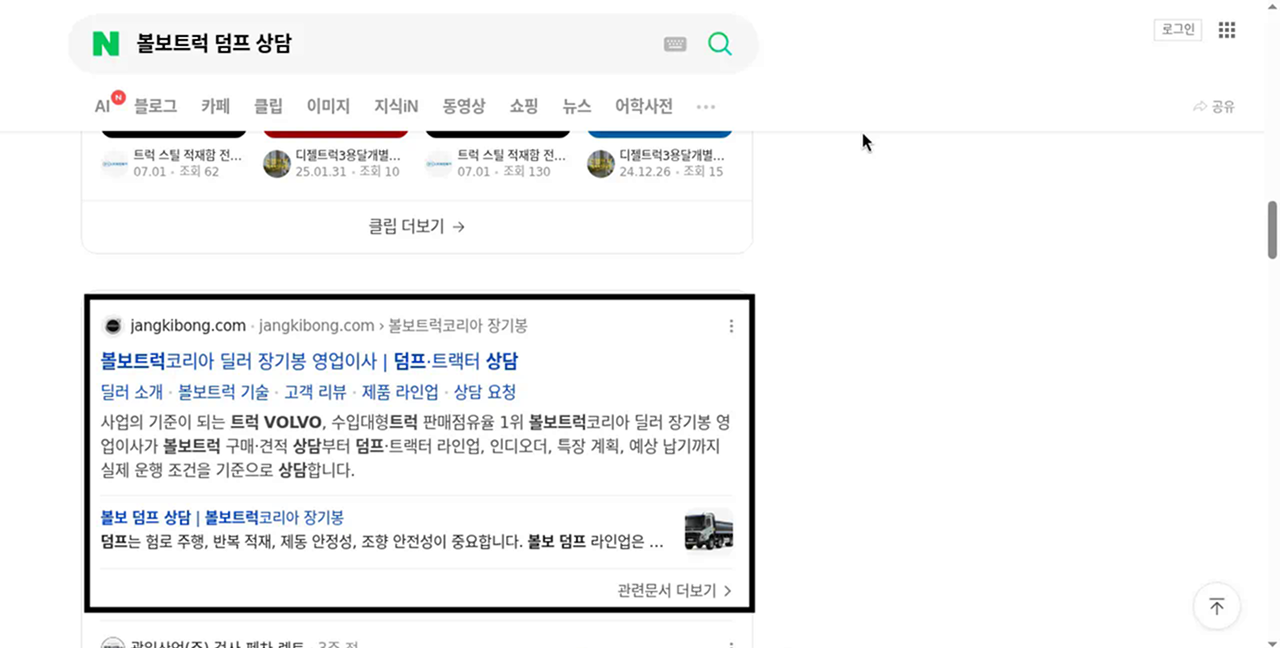This screenshot has width=1280, height=648.
Task: Click the 고객 리뷰 sublink
Action: 315,392
